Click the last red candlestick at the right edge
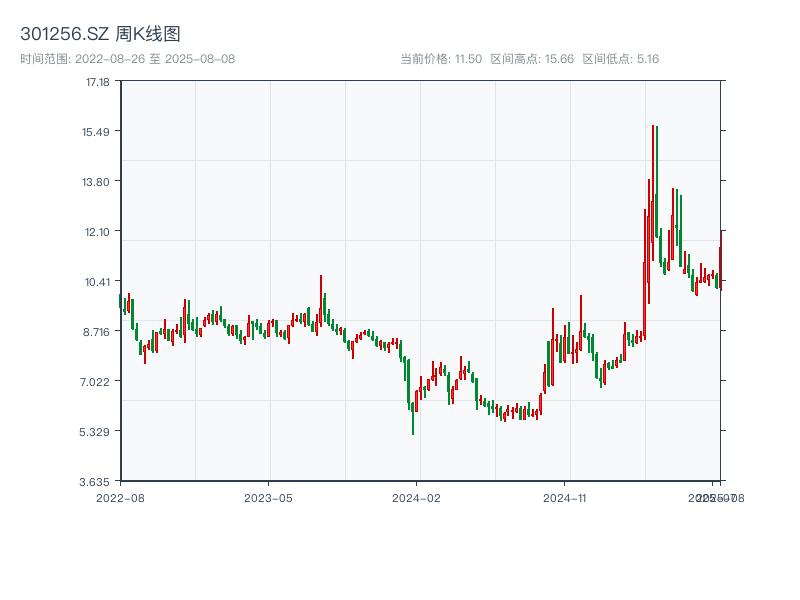This screenshot has height=600, width=800. tap(721, 260)
